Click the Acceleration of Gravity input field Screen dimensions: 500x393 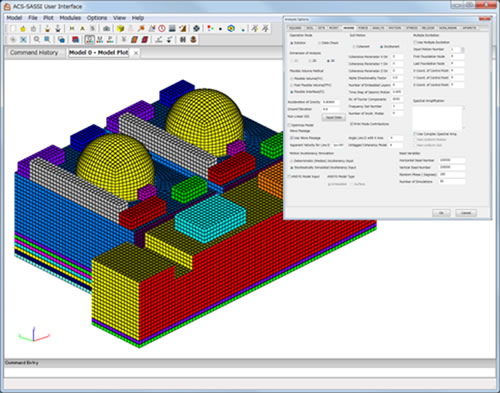pyautogui.click(x=331, y=102)
